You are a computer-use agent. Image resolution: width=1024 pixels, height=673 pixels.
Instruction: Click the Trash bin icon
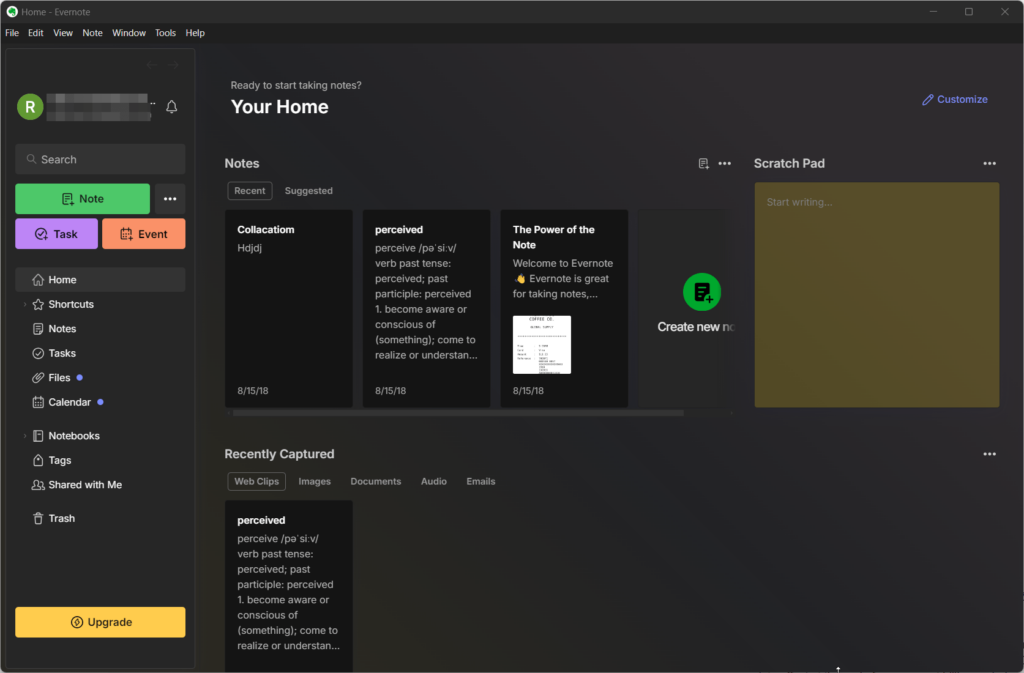pos(38,518)
